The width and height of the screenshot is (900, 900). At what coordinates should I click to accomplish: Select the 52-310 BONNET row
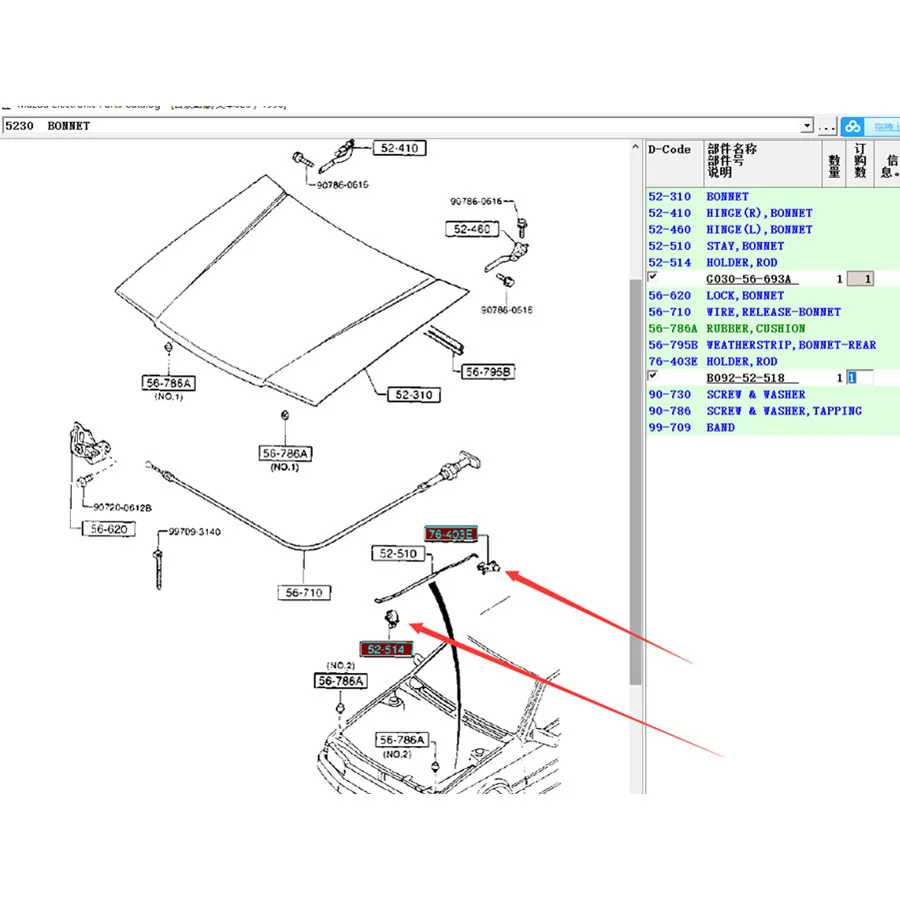773,196
